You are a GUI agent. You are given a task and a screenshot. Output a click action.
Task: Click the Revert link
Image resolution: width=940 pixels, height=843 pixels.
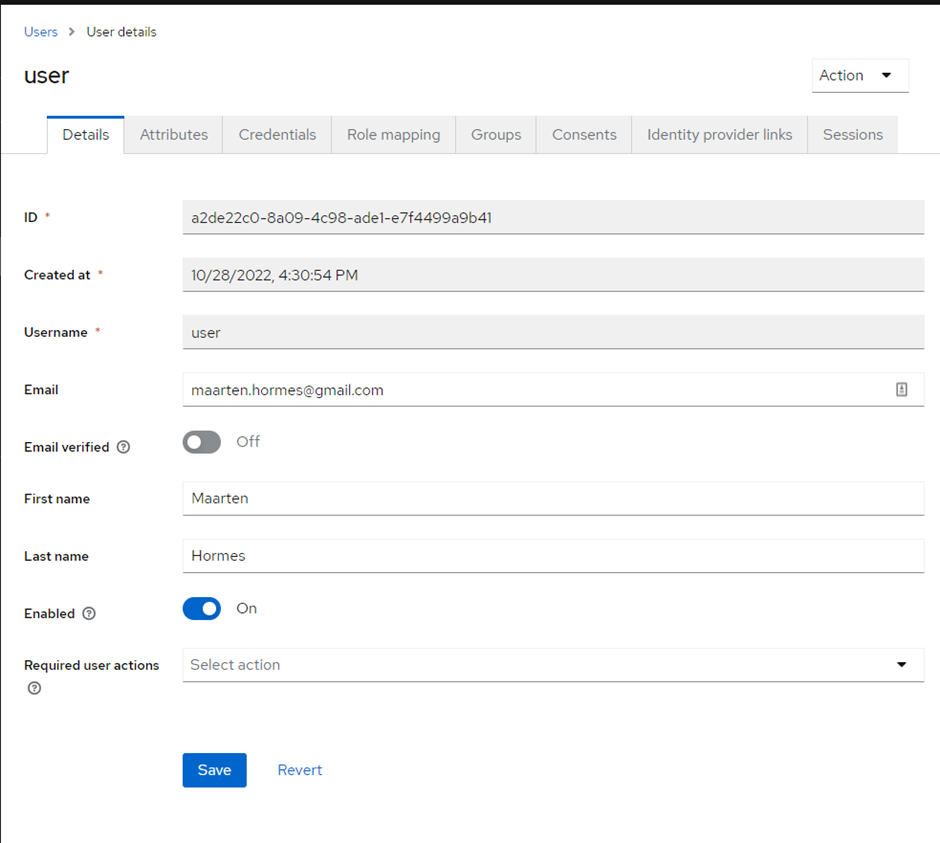pyautogui.click(x=300, y=770)
